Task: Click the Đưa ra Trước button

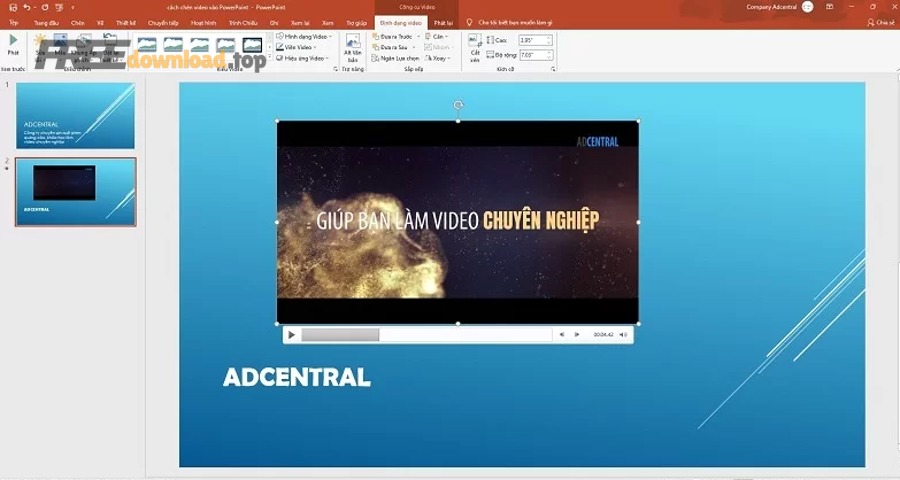Action: pos(392,36)
